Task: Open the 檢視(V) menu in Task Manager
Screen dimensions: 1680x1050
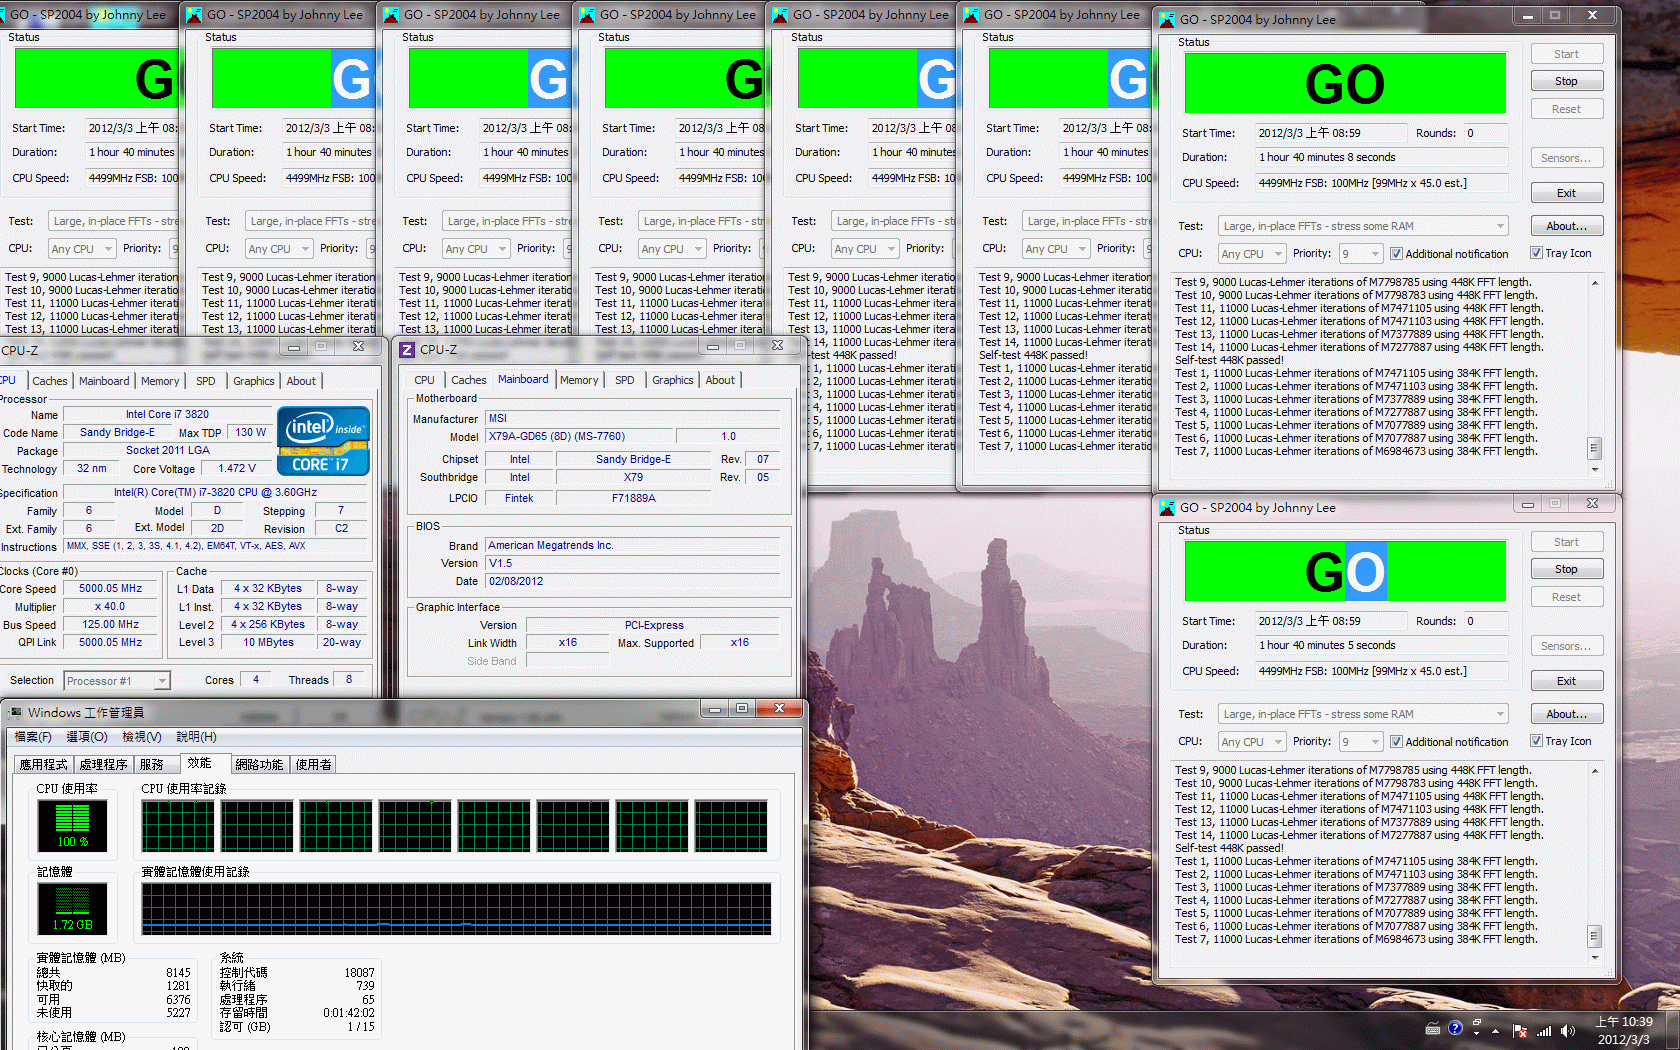Action: (141, 737)
